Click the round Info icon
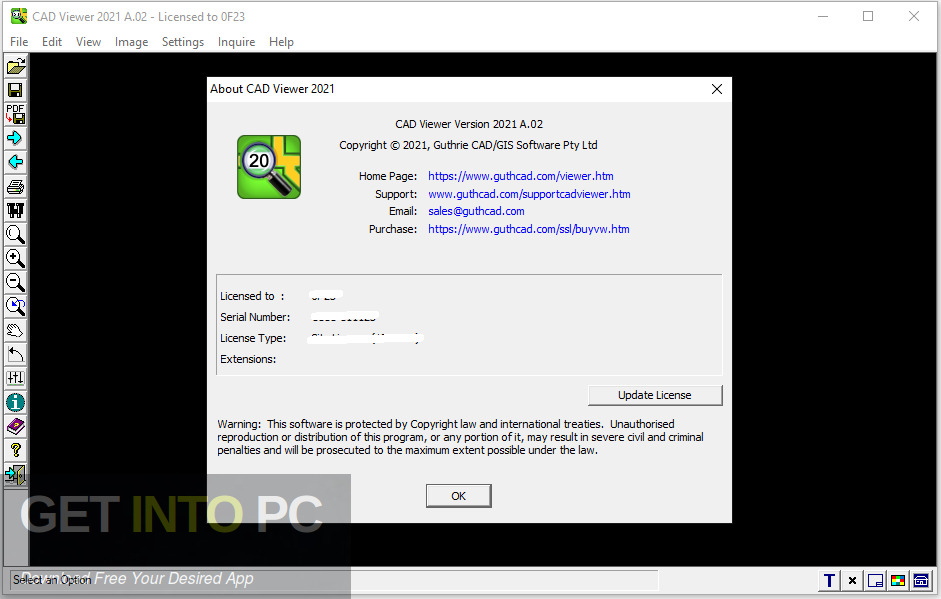This screenshot has width=941, height=599. tap(16, 402)
